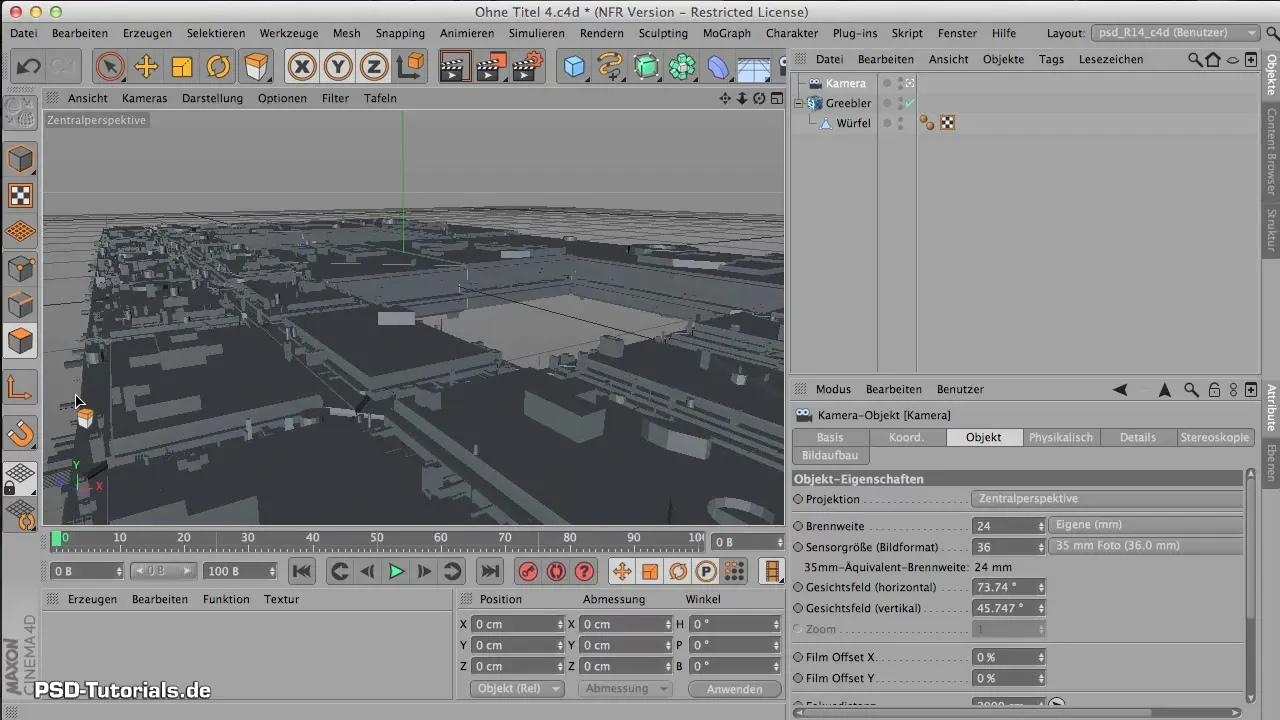Screen dimensions: 1280x720
Task: Toggle Y axis lock
Action: pyautogui.click(x=337, y=67)
